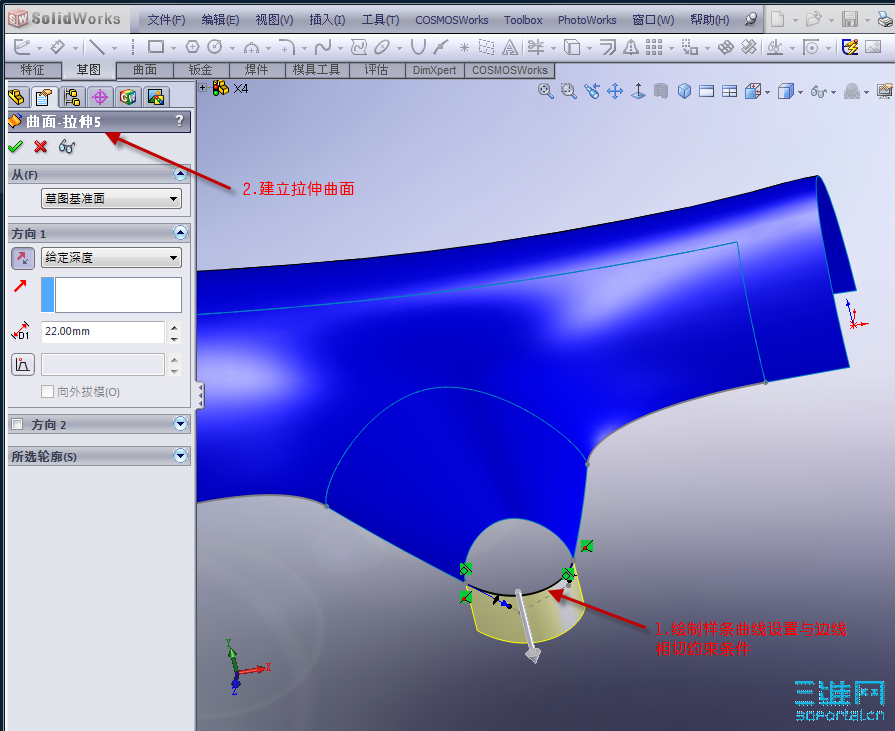Viewport: 895px width, 731px height.
Task: Switch to the 钣金 tab
Action: click(201, 70)
